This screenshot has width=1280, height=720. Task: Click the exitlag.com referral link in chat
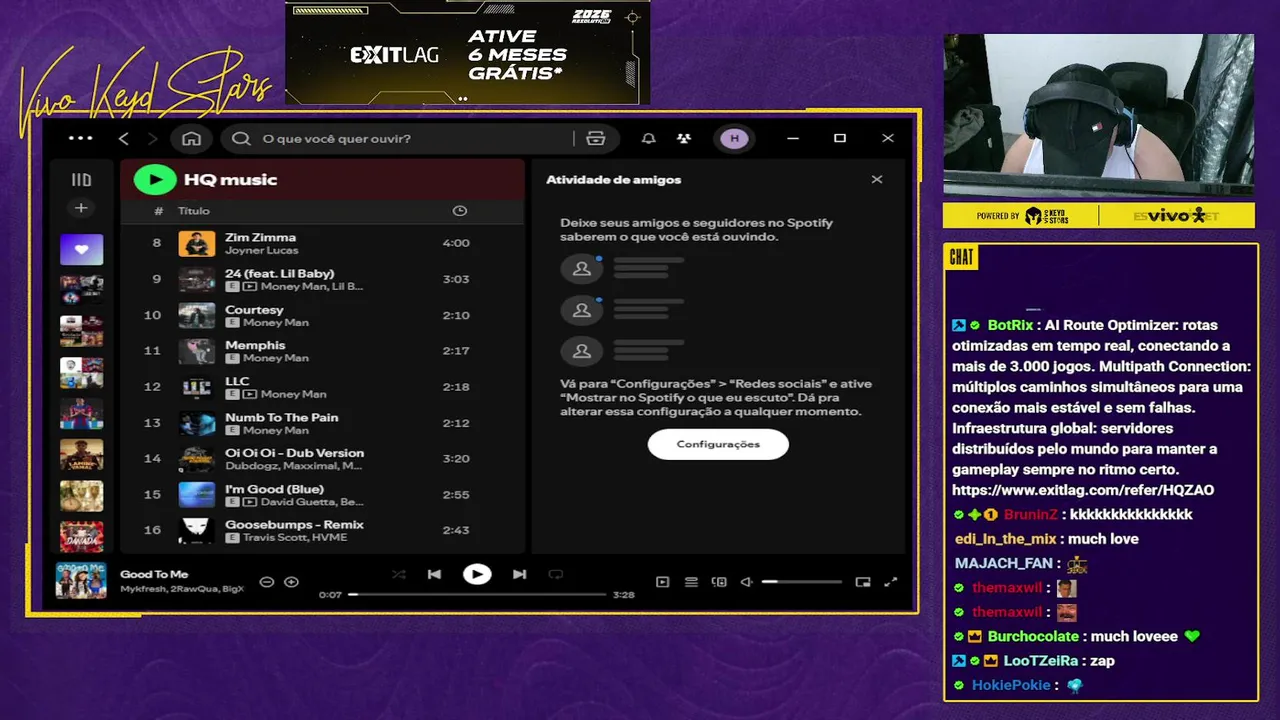coord(1083,490)
